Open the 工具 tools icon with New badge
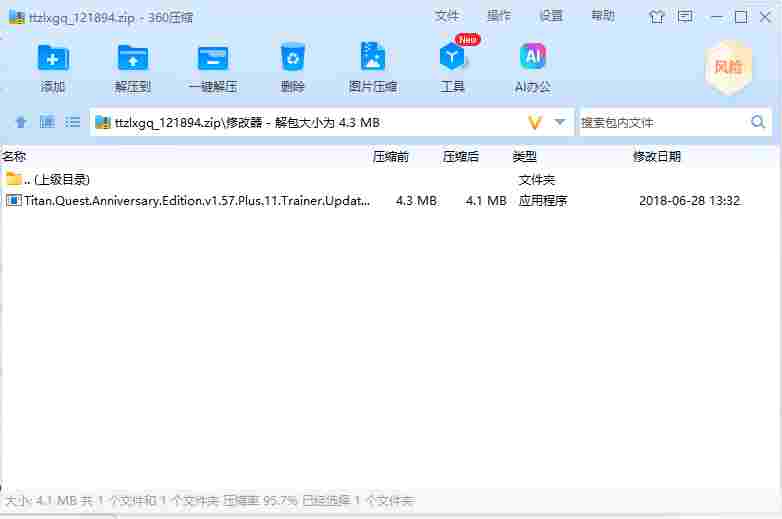Viewport: 782px width, 519px height. click(x=452, y=57)
